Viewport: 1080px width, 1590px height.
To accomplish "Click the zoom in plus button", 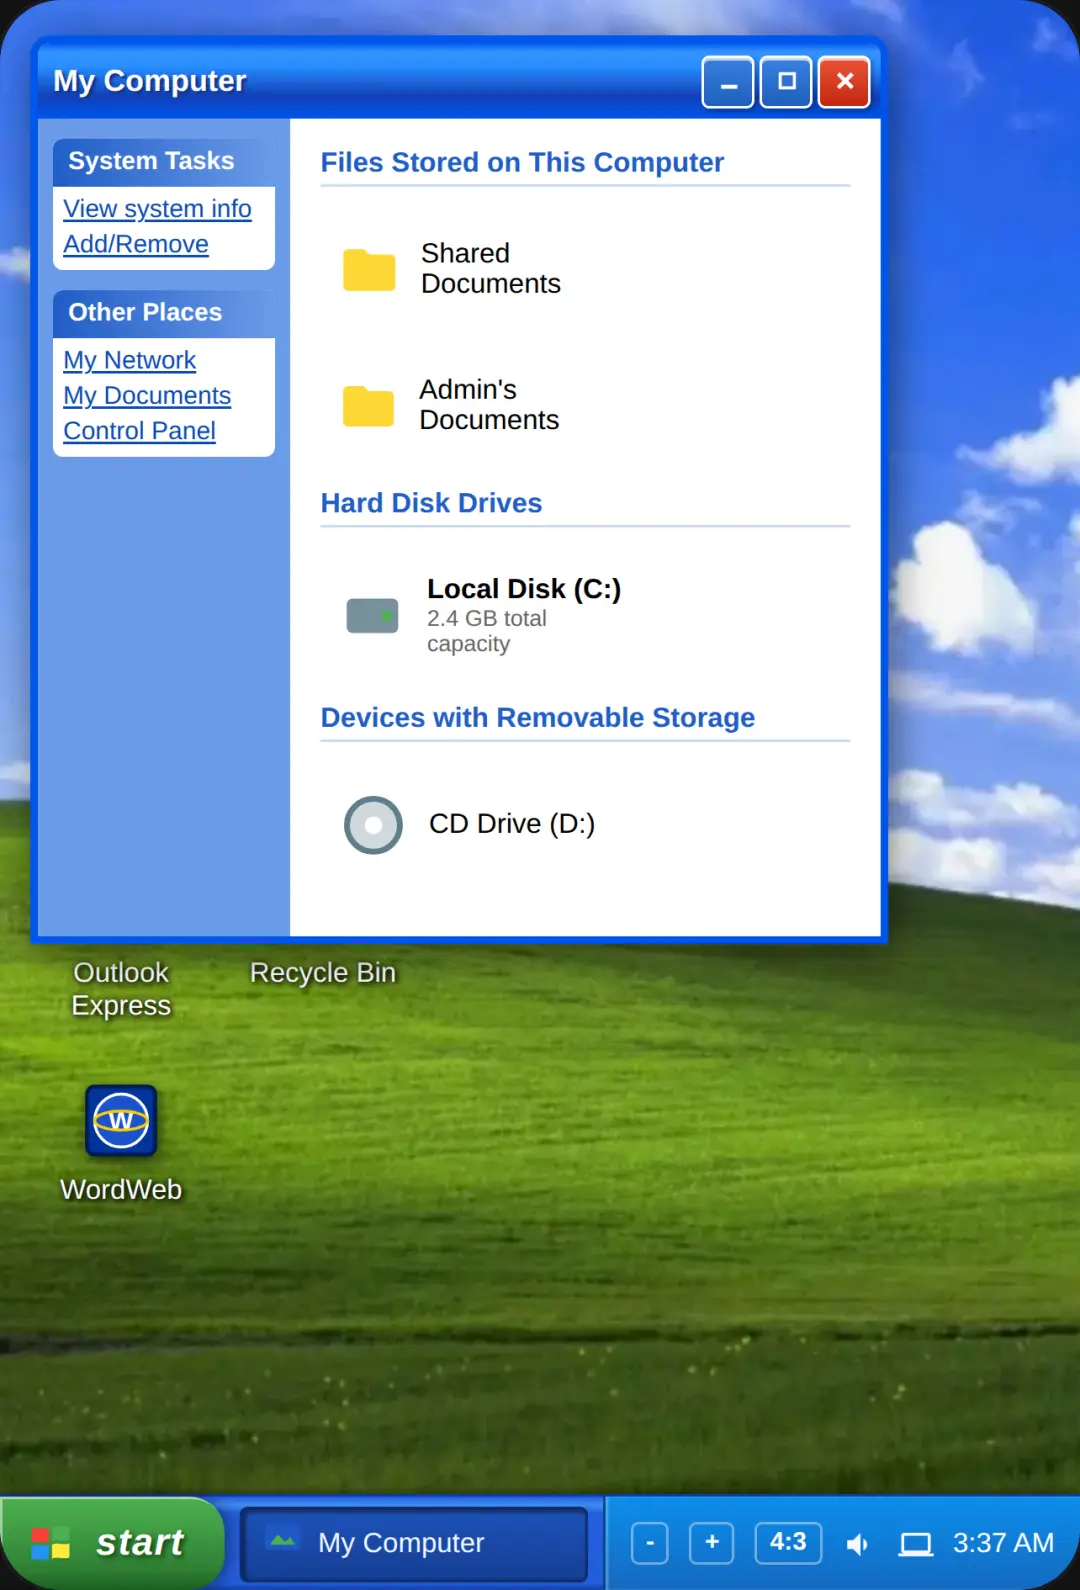I will [x=712, y=1543].
